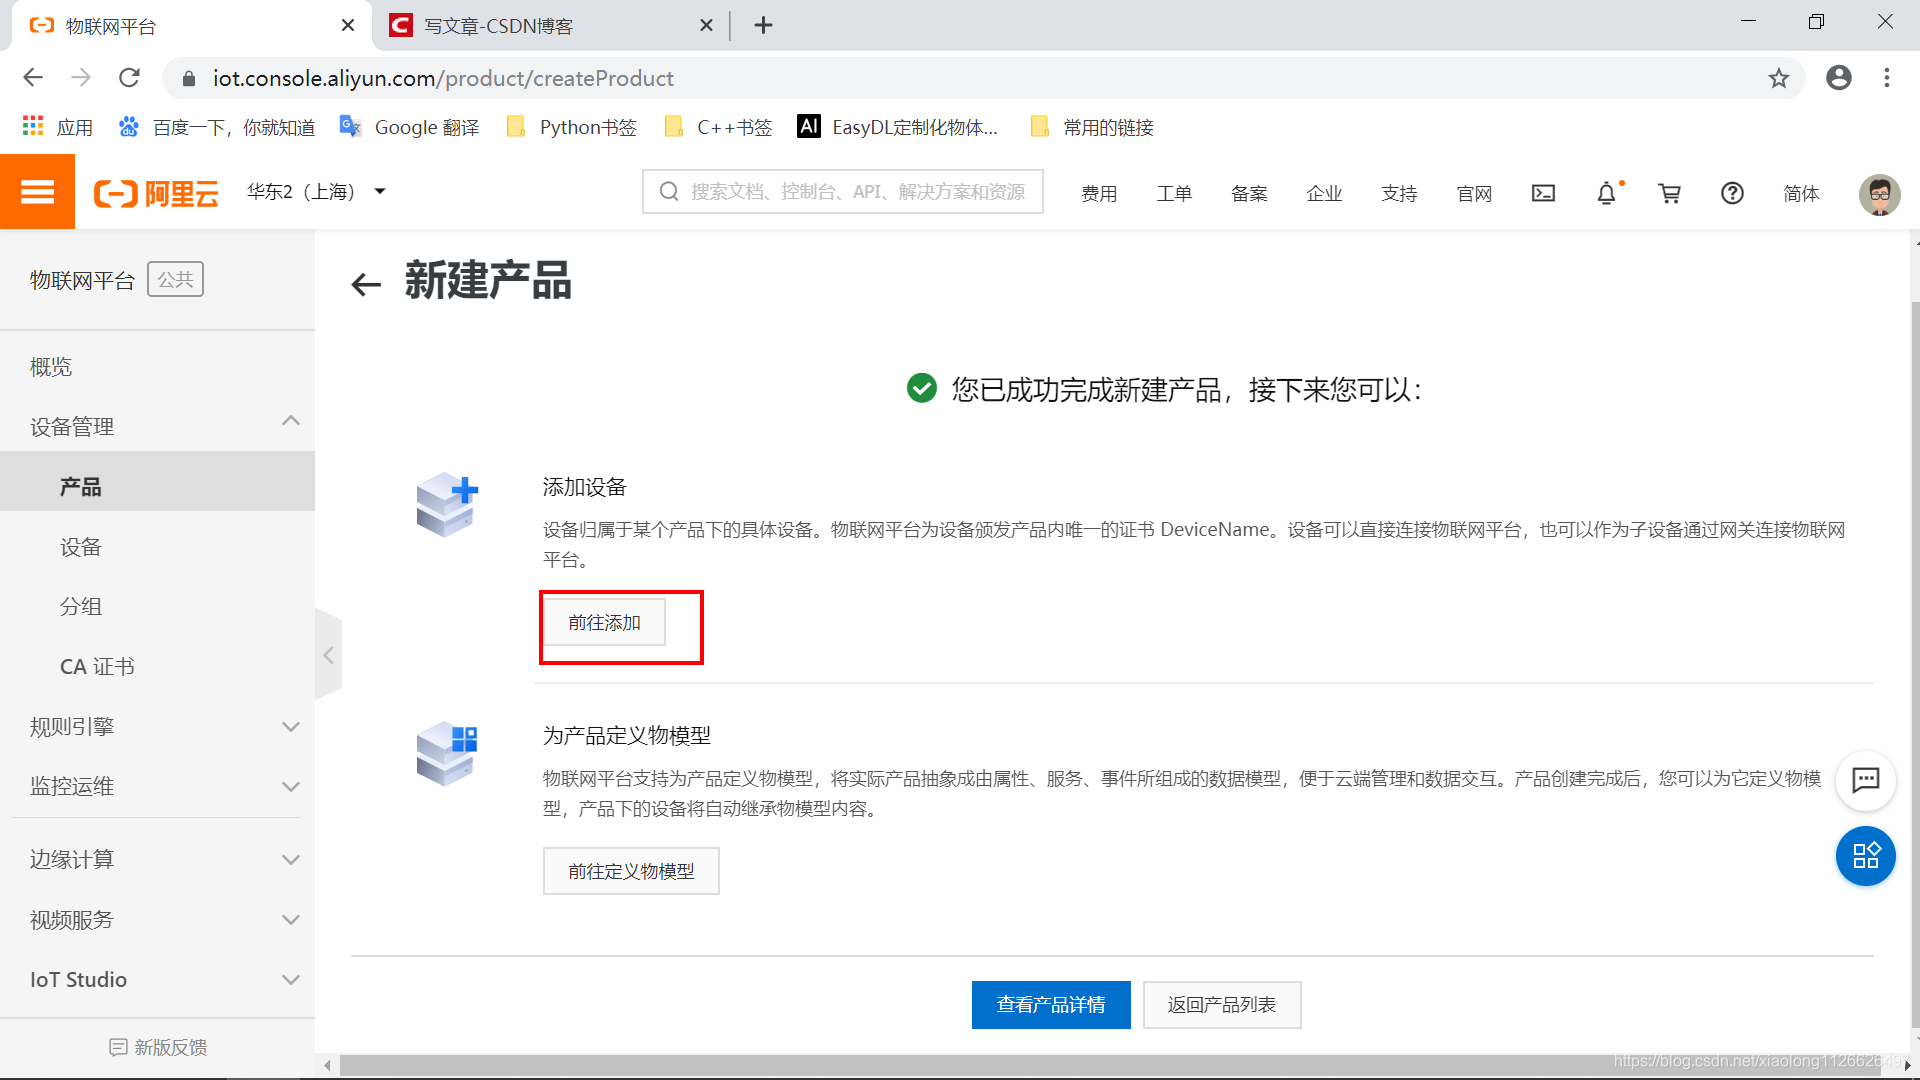Click 前往定义物模型 button
Image resolution: width=1920 pixels, height=1080 pixels.
[632, 870]
